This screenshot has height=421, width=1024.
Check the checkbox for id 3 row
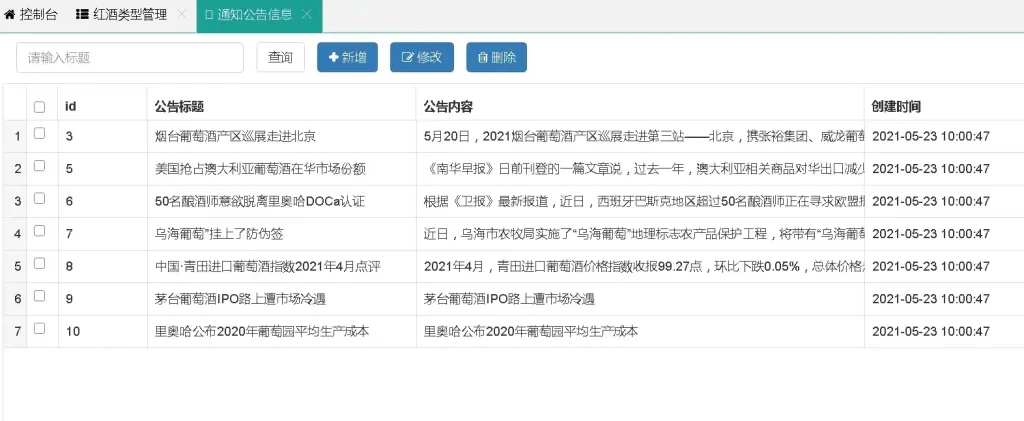(40, 133)
